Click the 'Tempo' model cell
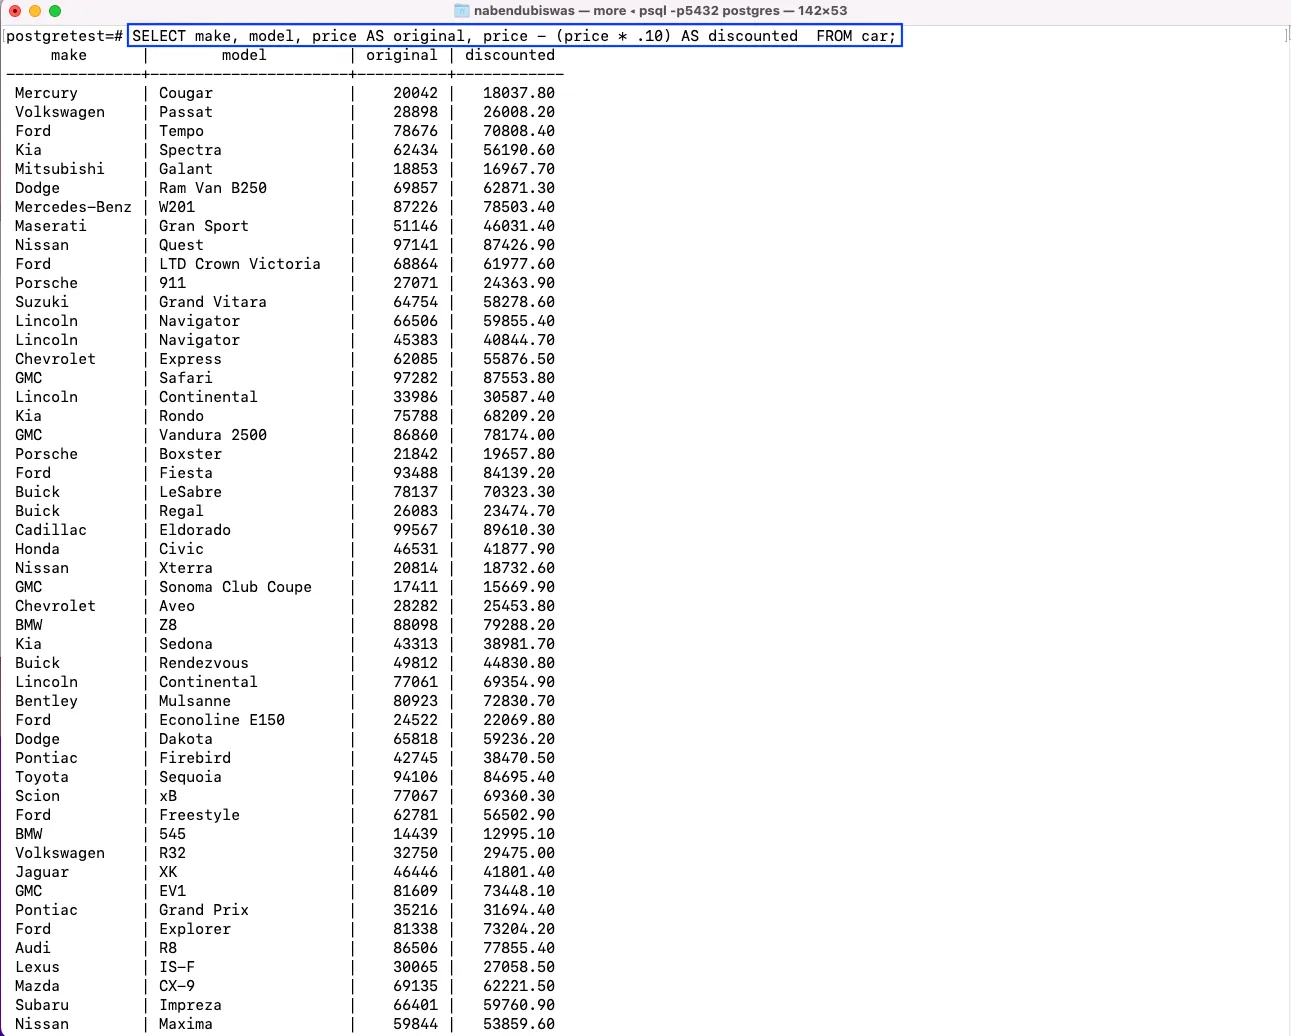Image resolution: width=1291 pixels, height=1036 pixels. (x=181, y=131)
